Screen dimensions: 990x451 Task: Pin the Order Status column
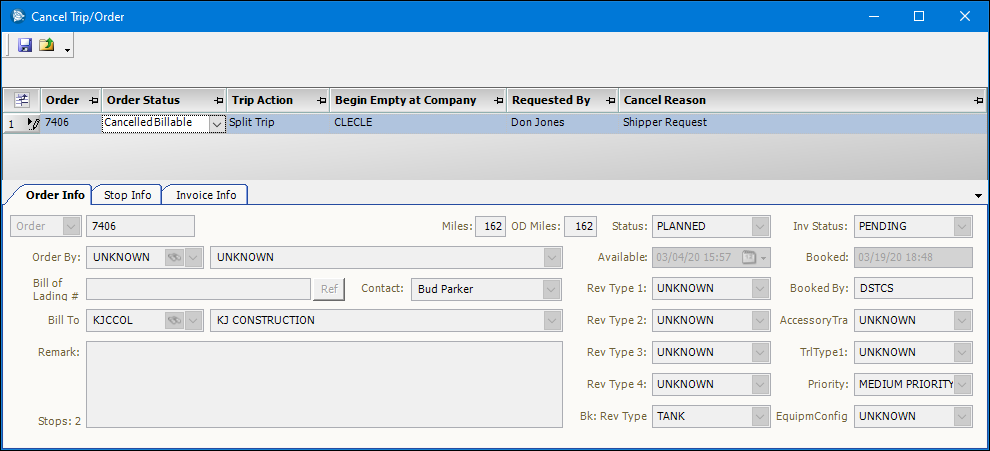coord(219,100)
